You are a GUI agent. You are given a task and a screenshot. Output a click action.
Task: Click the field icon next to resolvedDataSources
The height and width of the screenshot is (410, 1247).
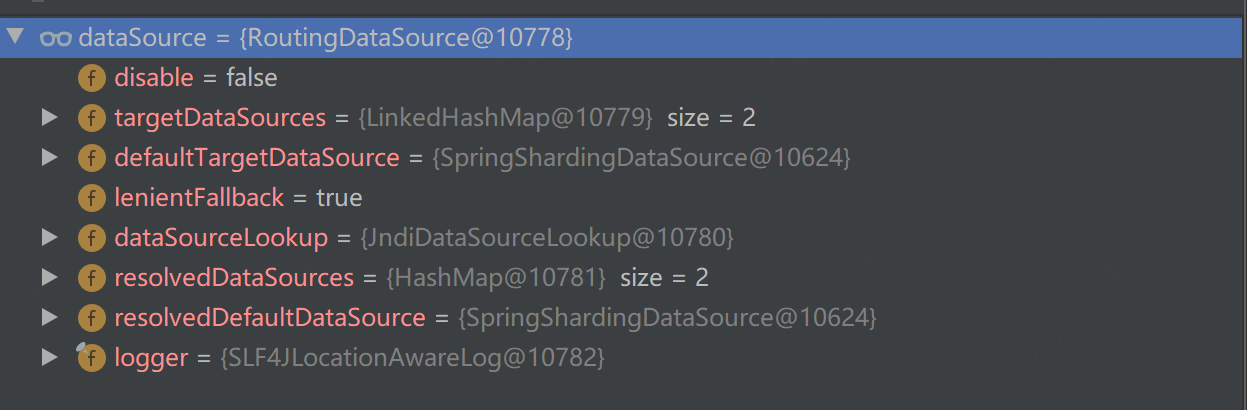pos(92,278)
